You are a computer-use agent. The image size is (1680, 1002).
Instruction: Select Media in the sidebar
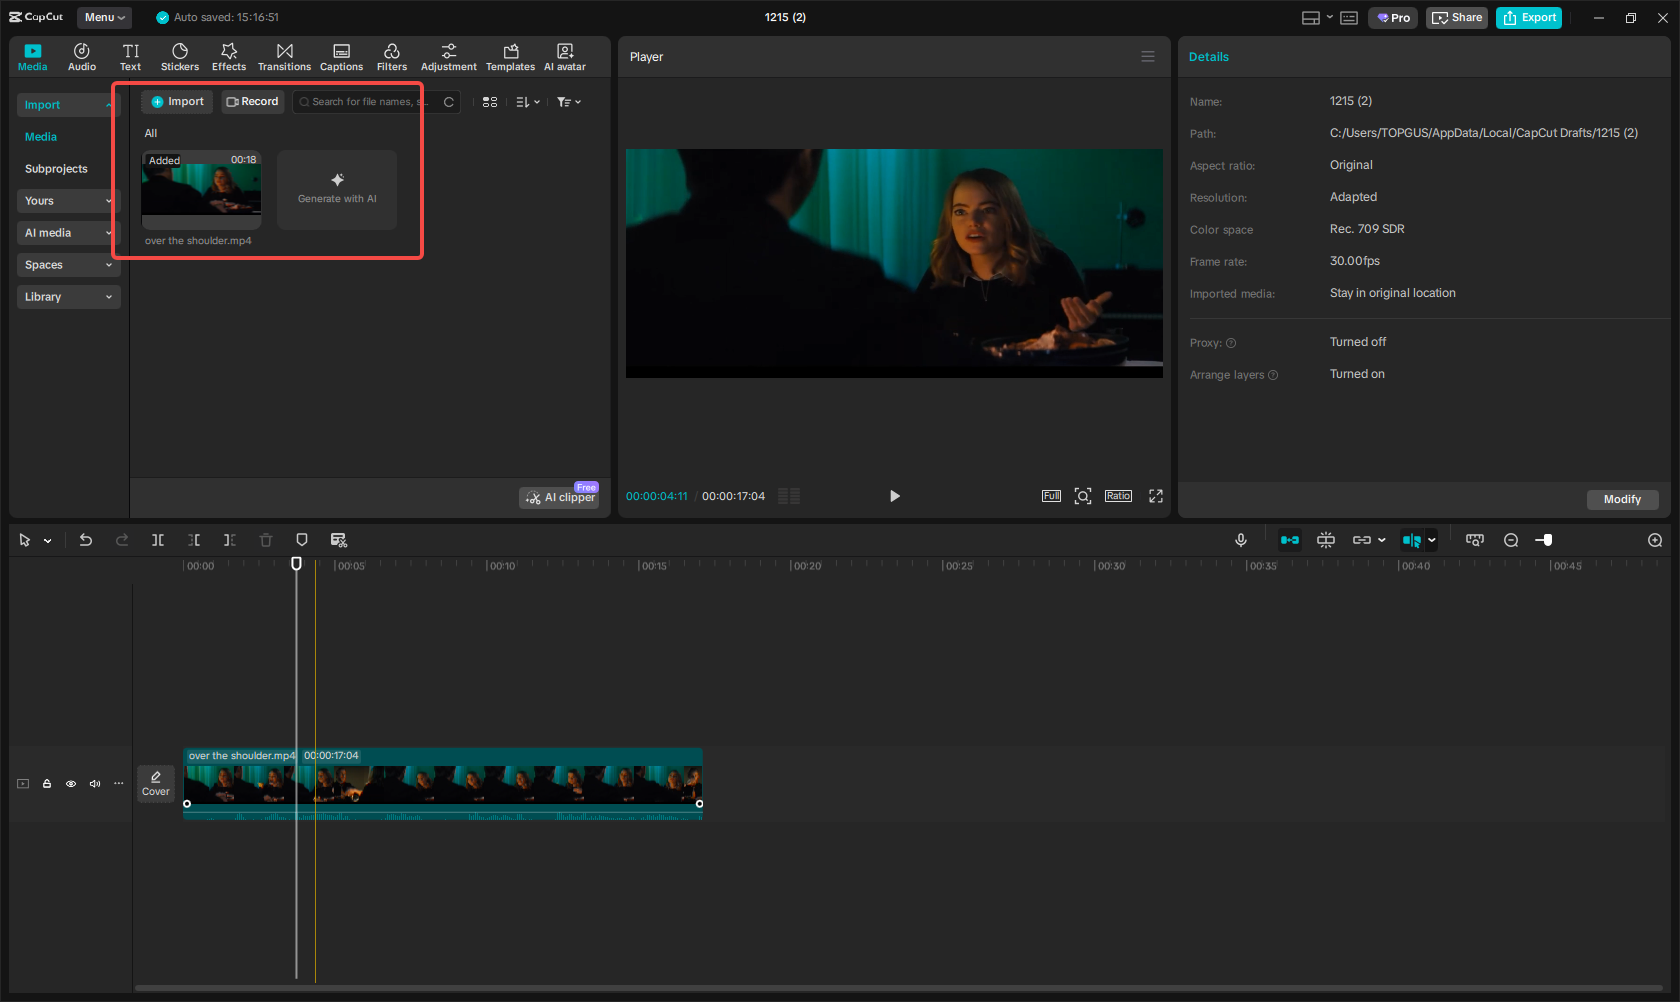(x=41, y=137)
